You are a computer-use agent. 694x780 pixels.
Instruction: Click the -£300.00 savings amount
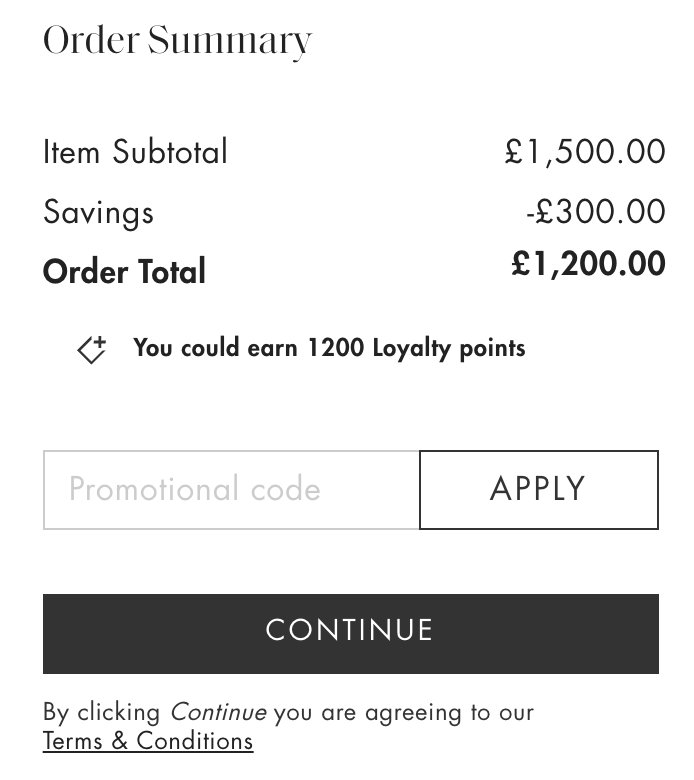[x=596, y=212]
